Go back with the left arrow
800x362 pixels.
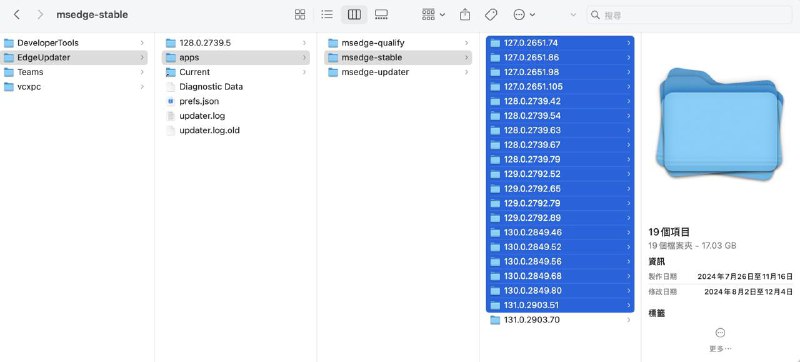coord(17,15)
